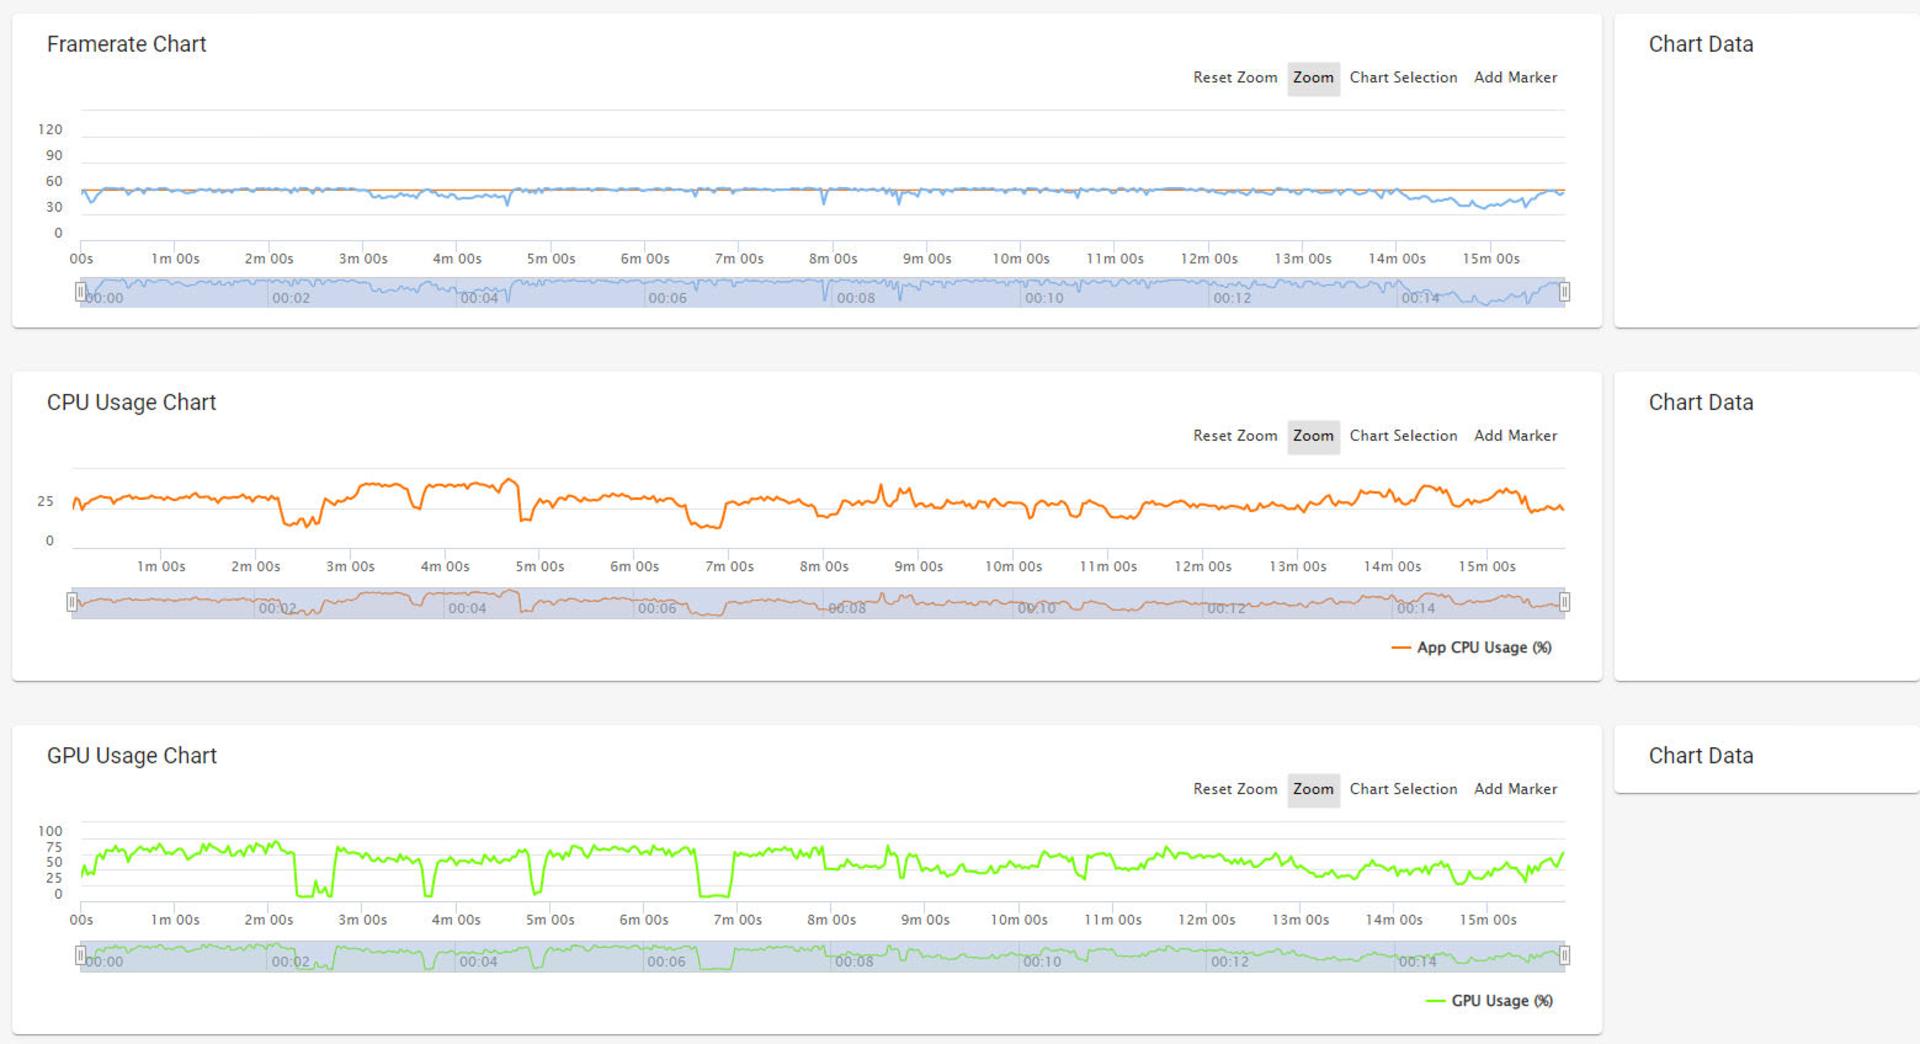Click the left handle of the Framerate range navigator

(80, 292)
